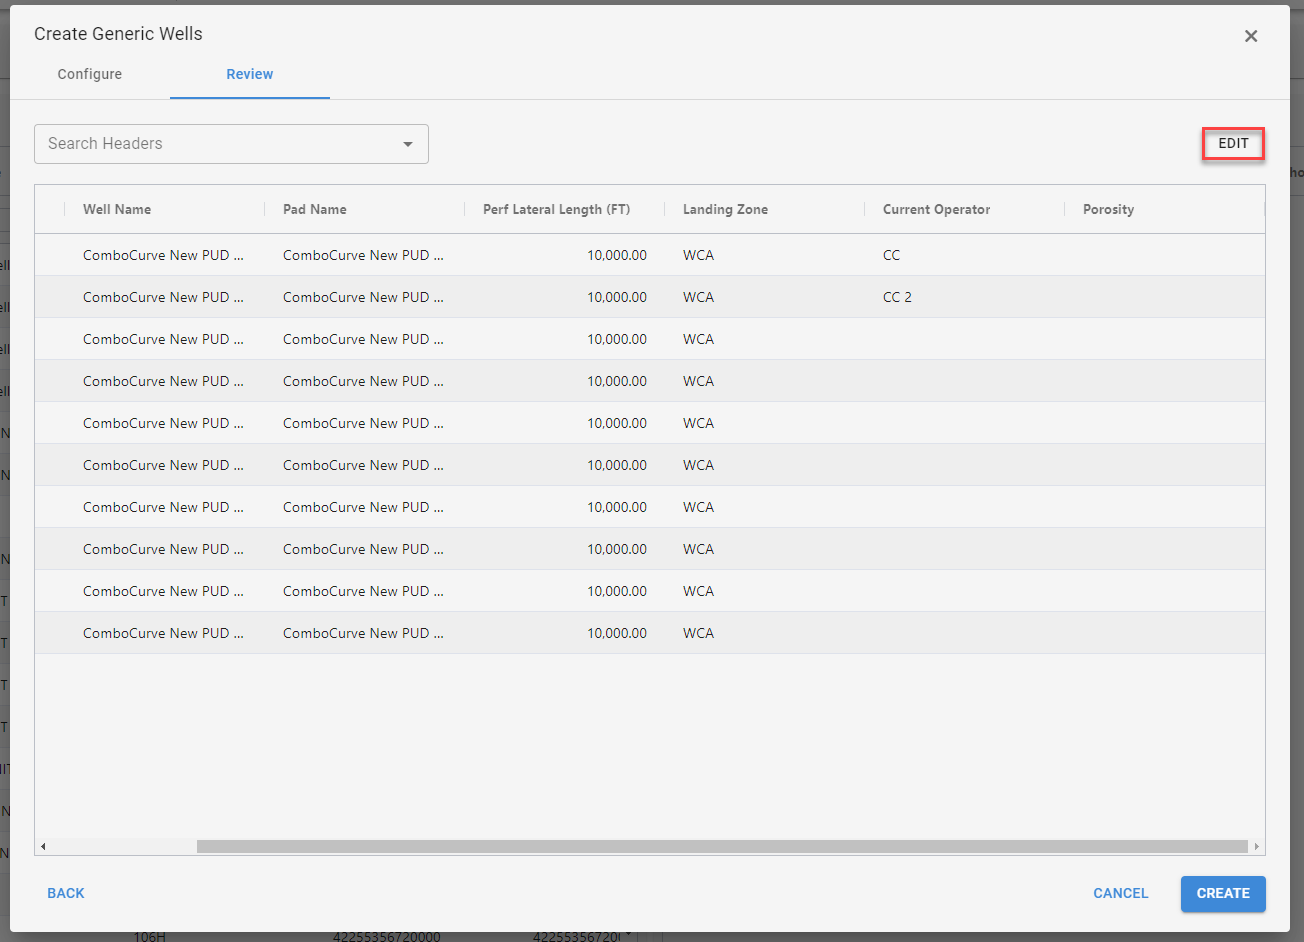Click Well Name cell in CC operator row
Image resolution: width=1304 pixels, height=942 pixels.
coord(165,255)
